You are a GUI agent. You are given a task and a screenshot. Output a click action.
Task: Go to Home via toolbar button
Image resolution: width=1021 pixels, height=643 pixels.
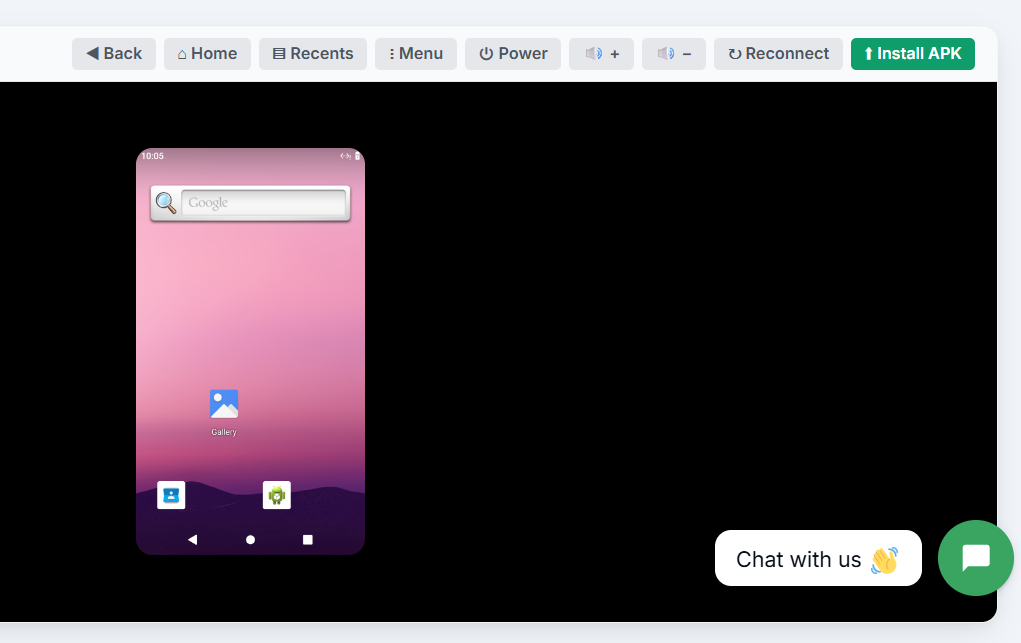tap(207, 53)
